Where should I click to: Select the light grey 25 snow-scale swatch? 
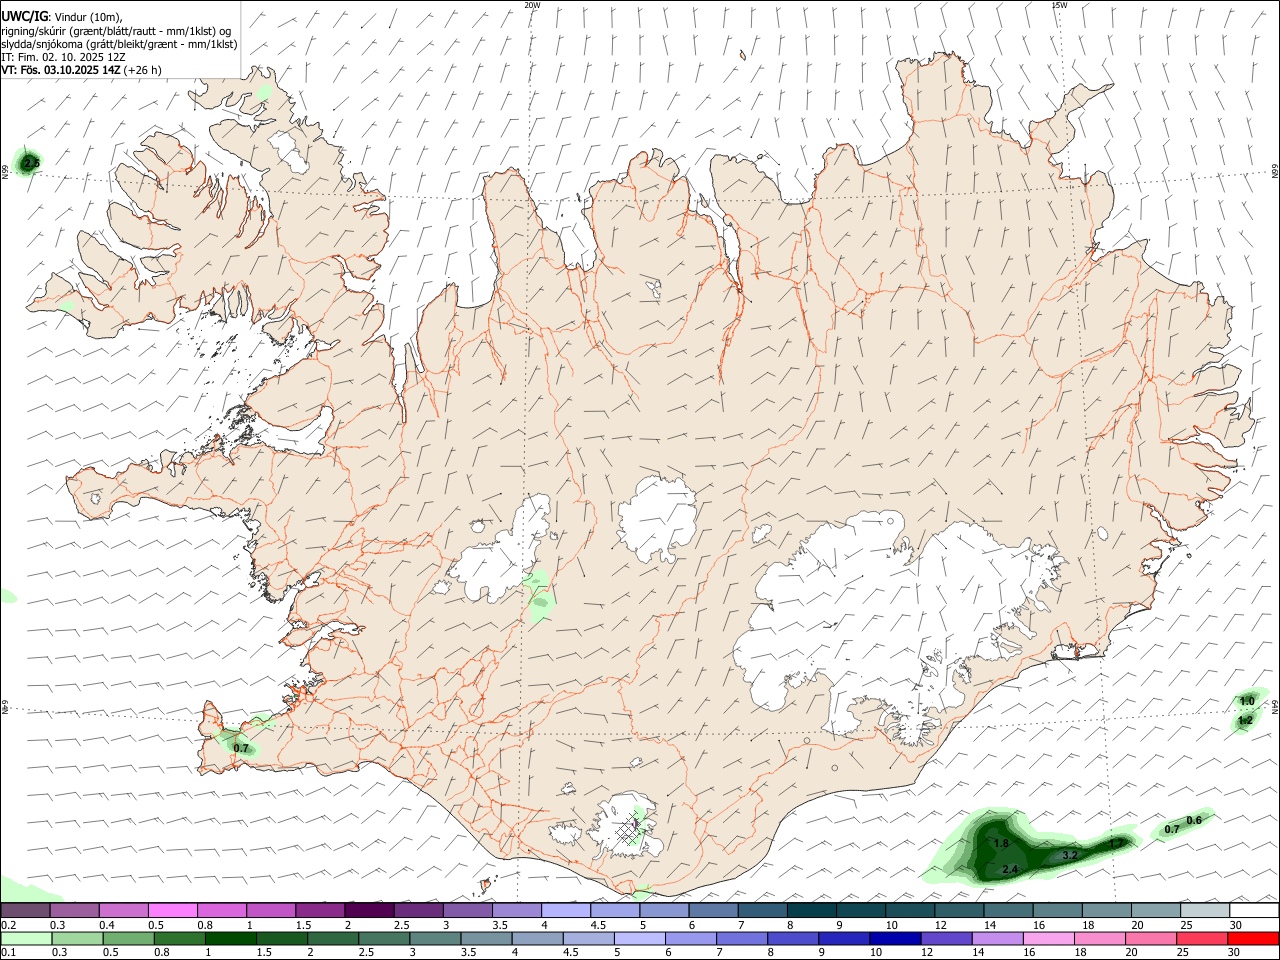pos(1205,910)
